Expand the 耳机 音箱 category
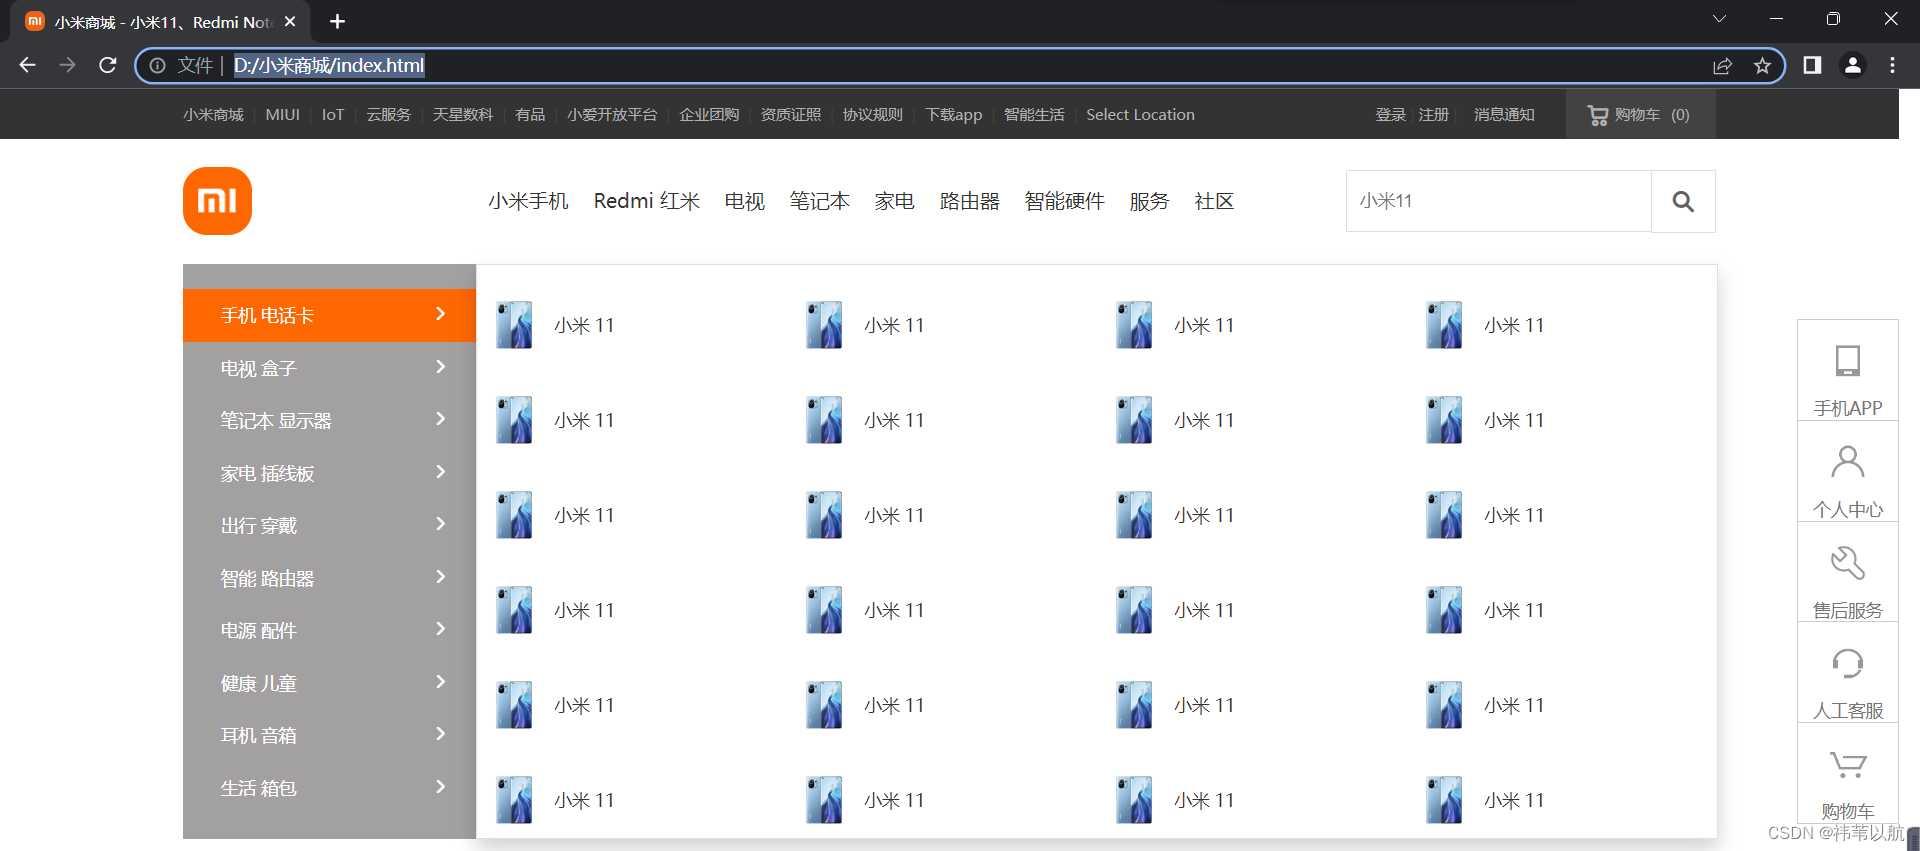The height and width of the screenshot is (851, 1920). coord(329,735)
